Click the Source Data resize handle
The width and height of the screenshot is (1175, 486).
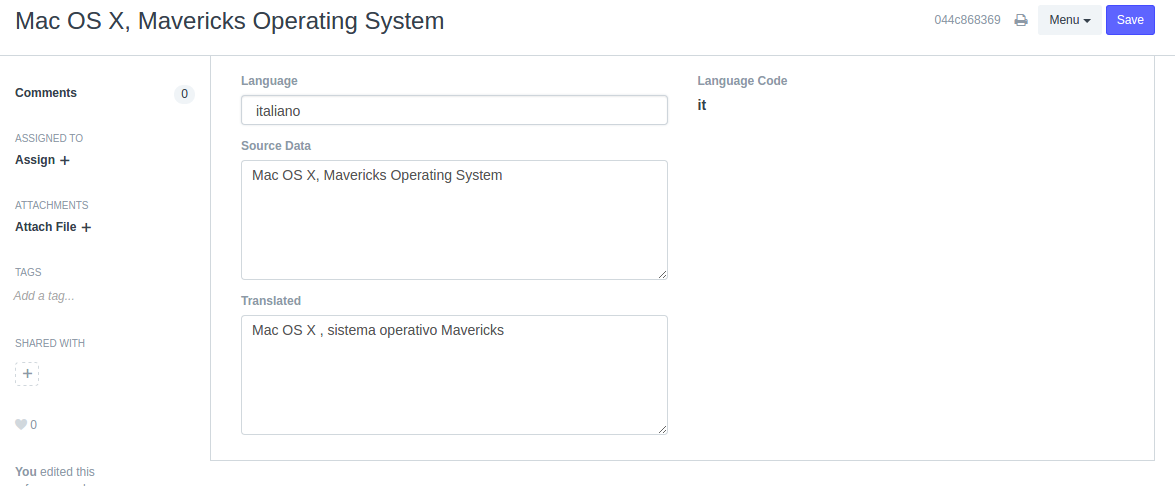(x=662, y=274)
